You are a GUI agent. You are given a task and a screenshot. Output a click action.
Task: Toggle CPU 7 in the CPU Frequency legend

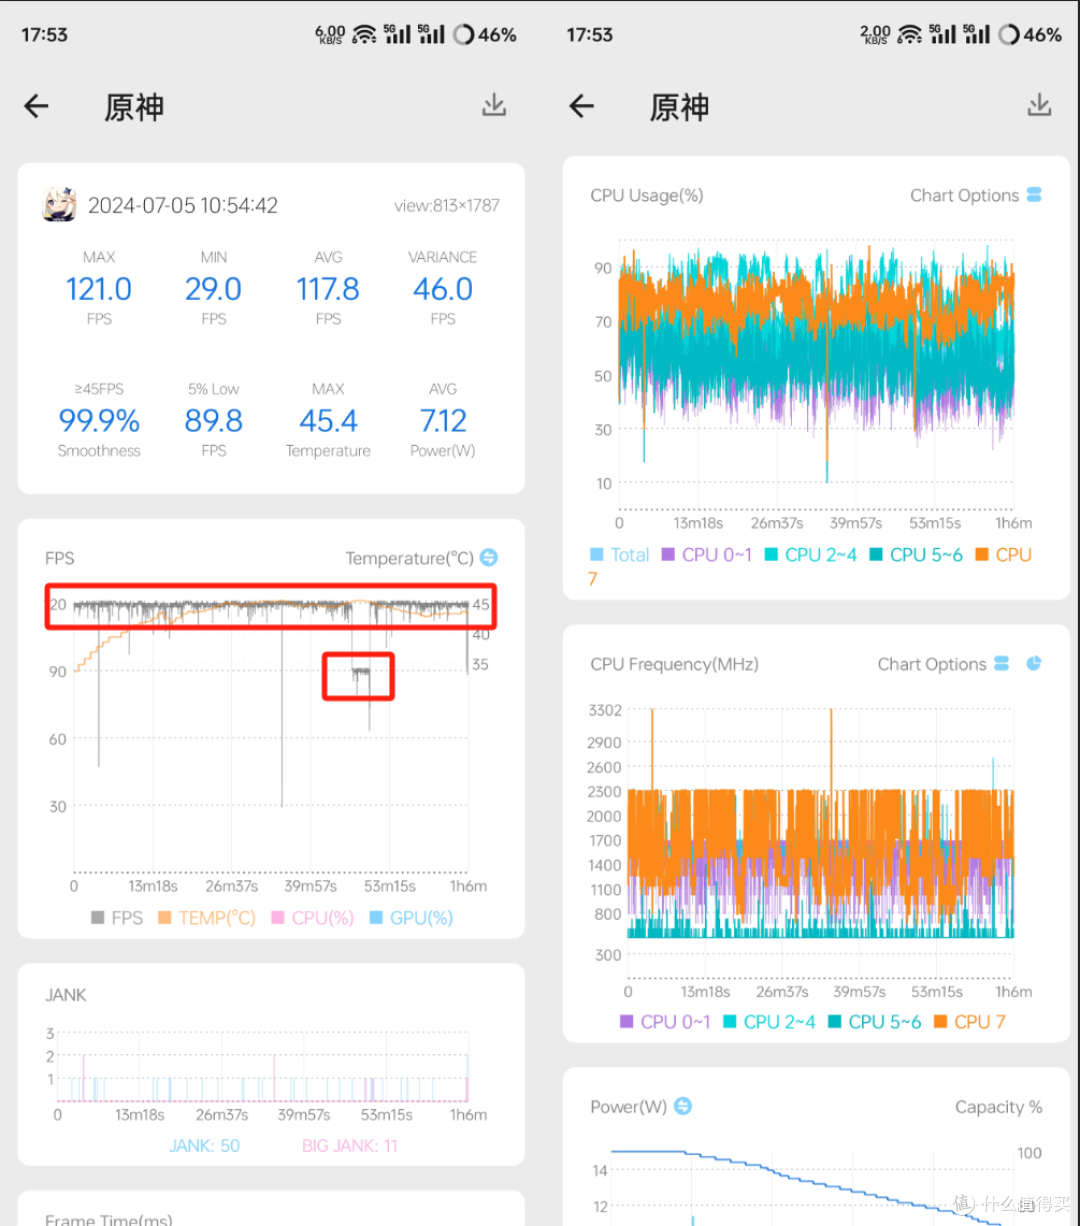970,1022
